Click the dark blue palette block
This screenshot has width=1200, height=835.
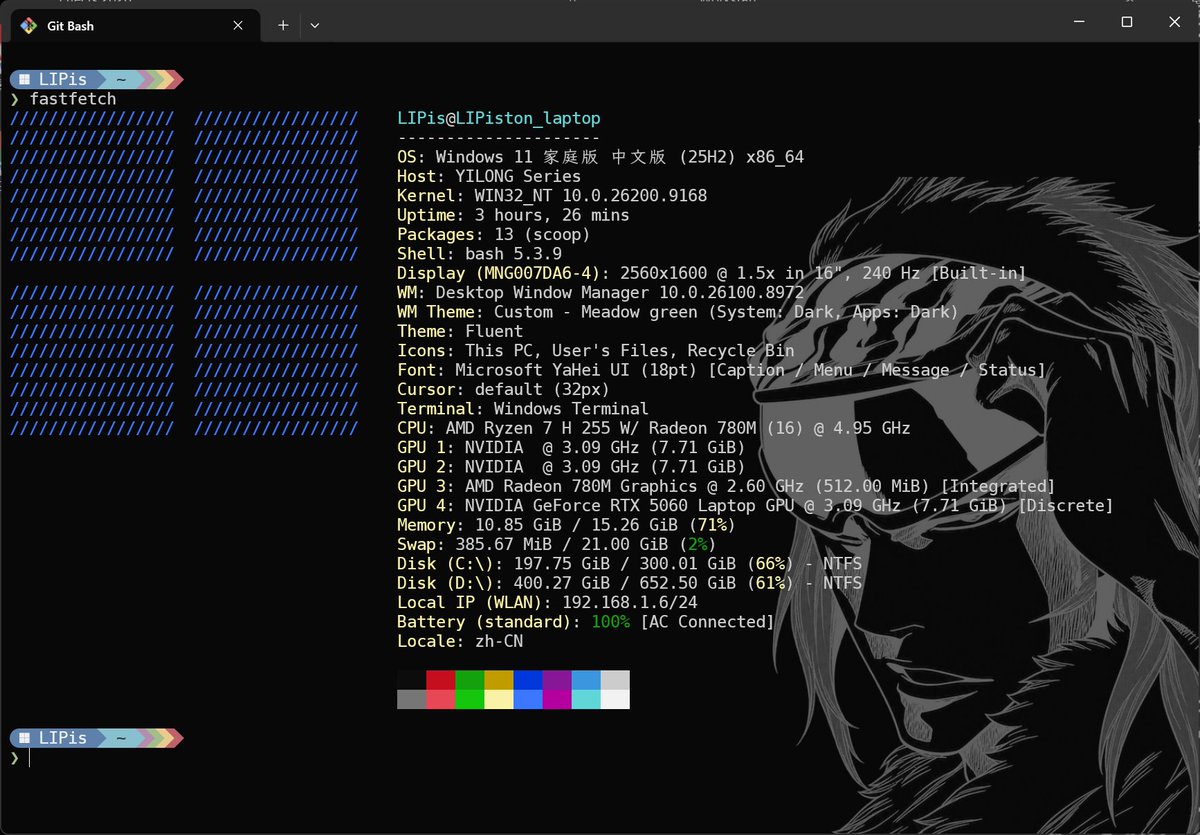click(x=528, y=680)
